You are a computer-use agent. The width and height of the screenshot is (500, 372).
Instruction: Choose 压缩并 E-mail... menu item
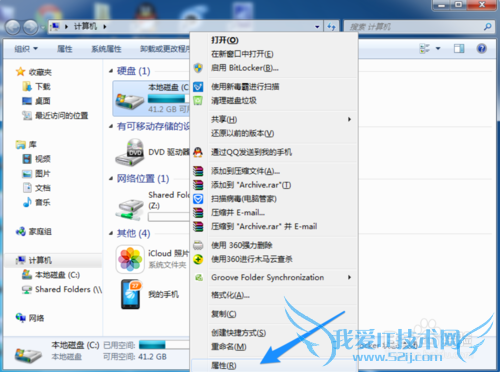coord(274,213)
